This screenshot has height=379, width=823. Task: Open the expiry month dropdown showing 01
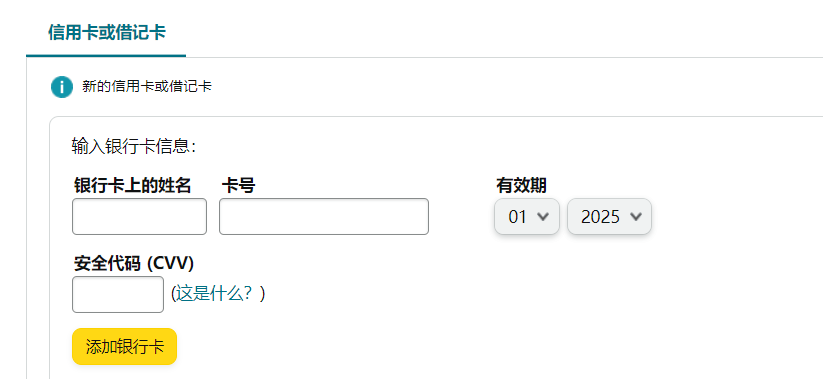coord(527,216)
